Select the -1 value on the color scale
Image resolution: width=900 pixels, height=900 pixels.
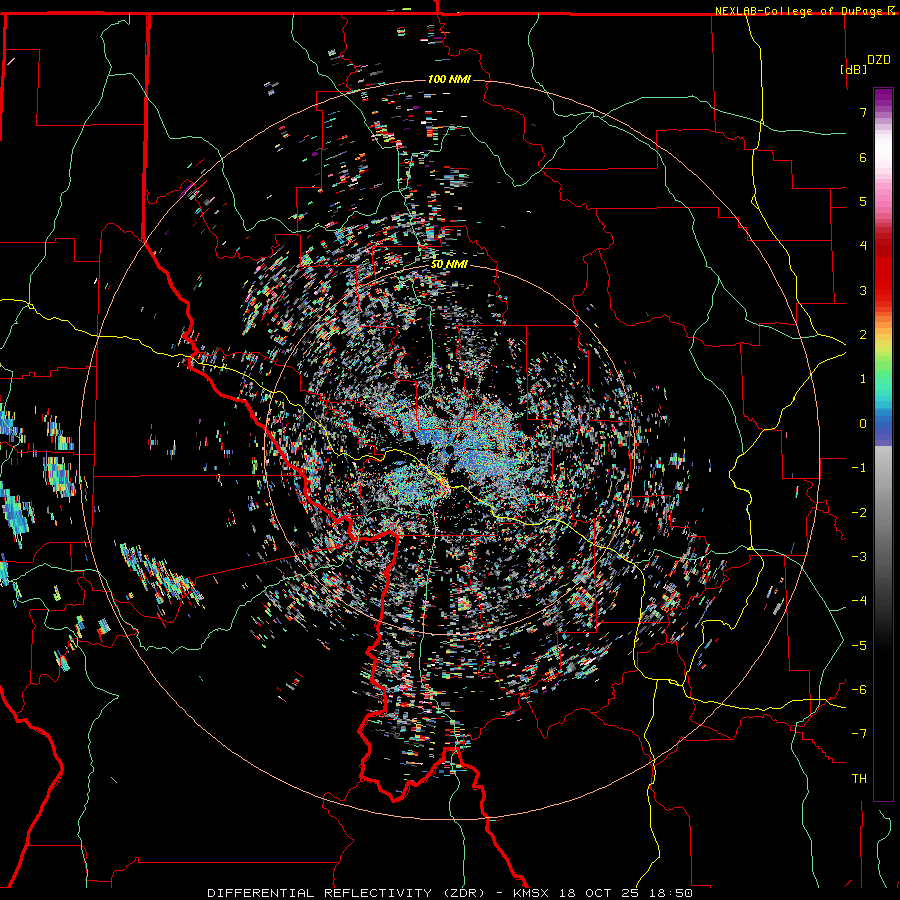859,468
